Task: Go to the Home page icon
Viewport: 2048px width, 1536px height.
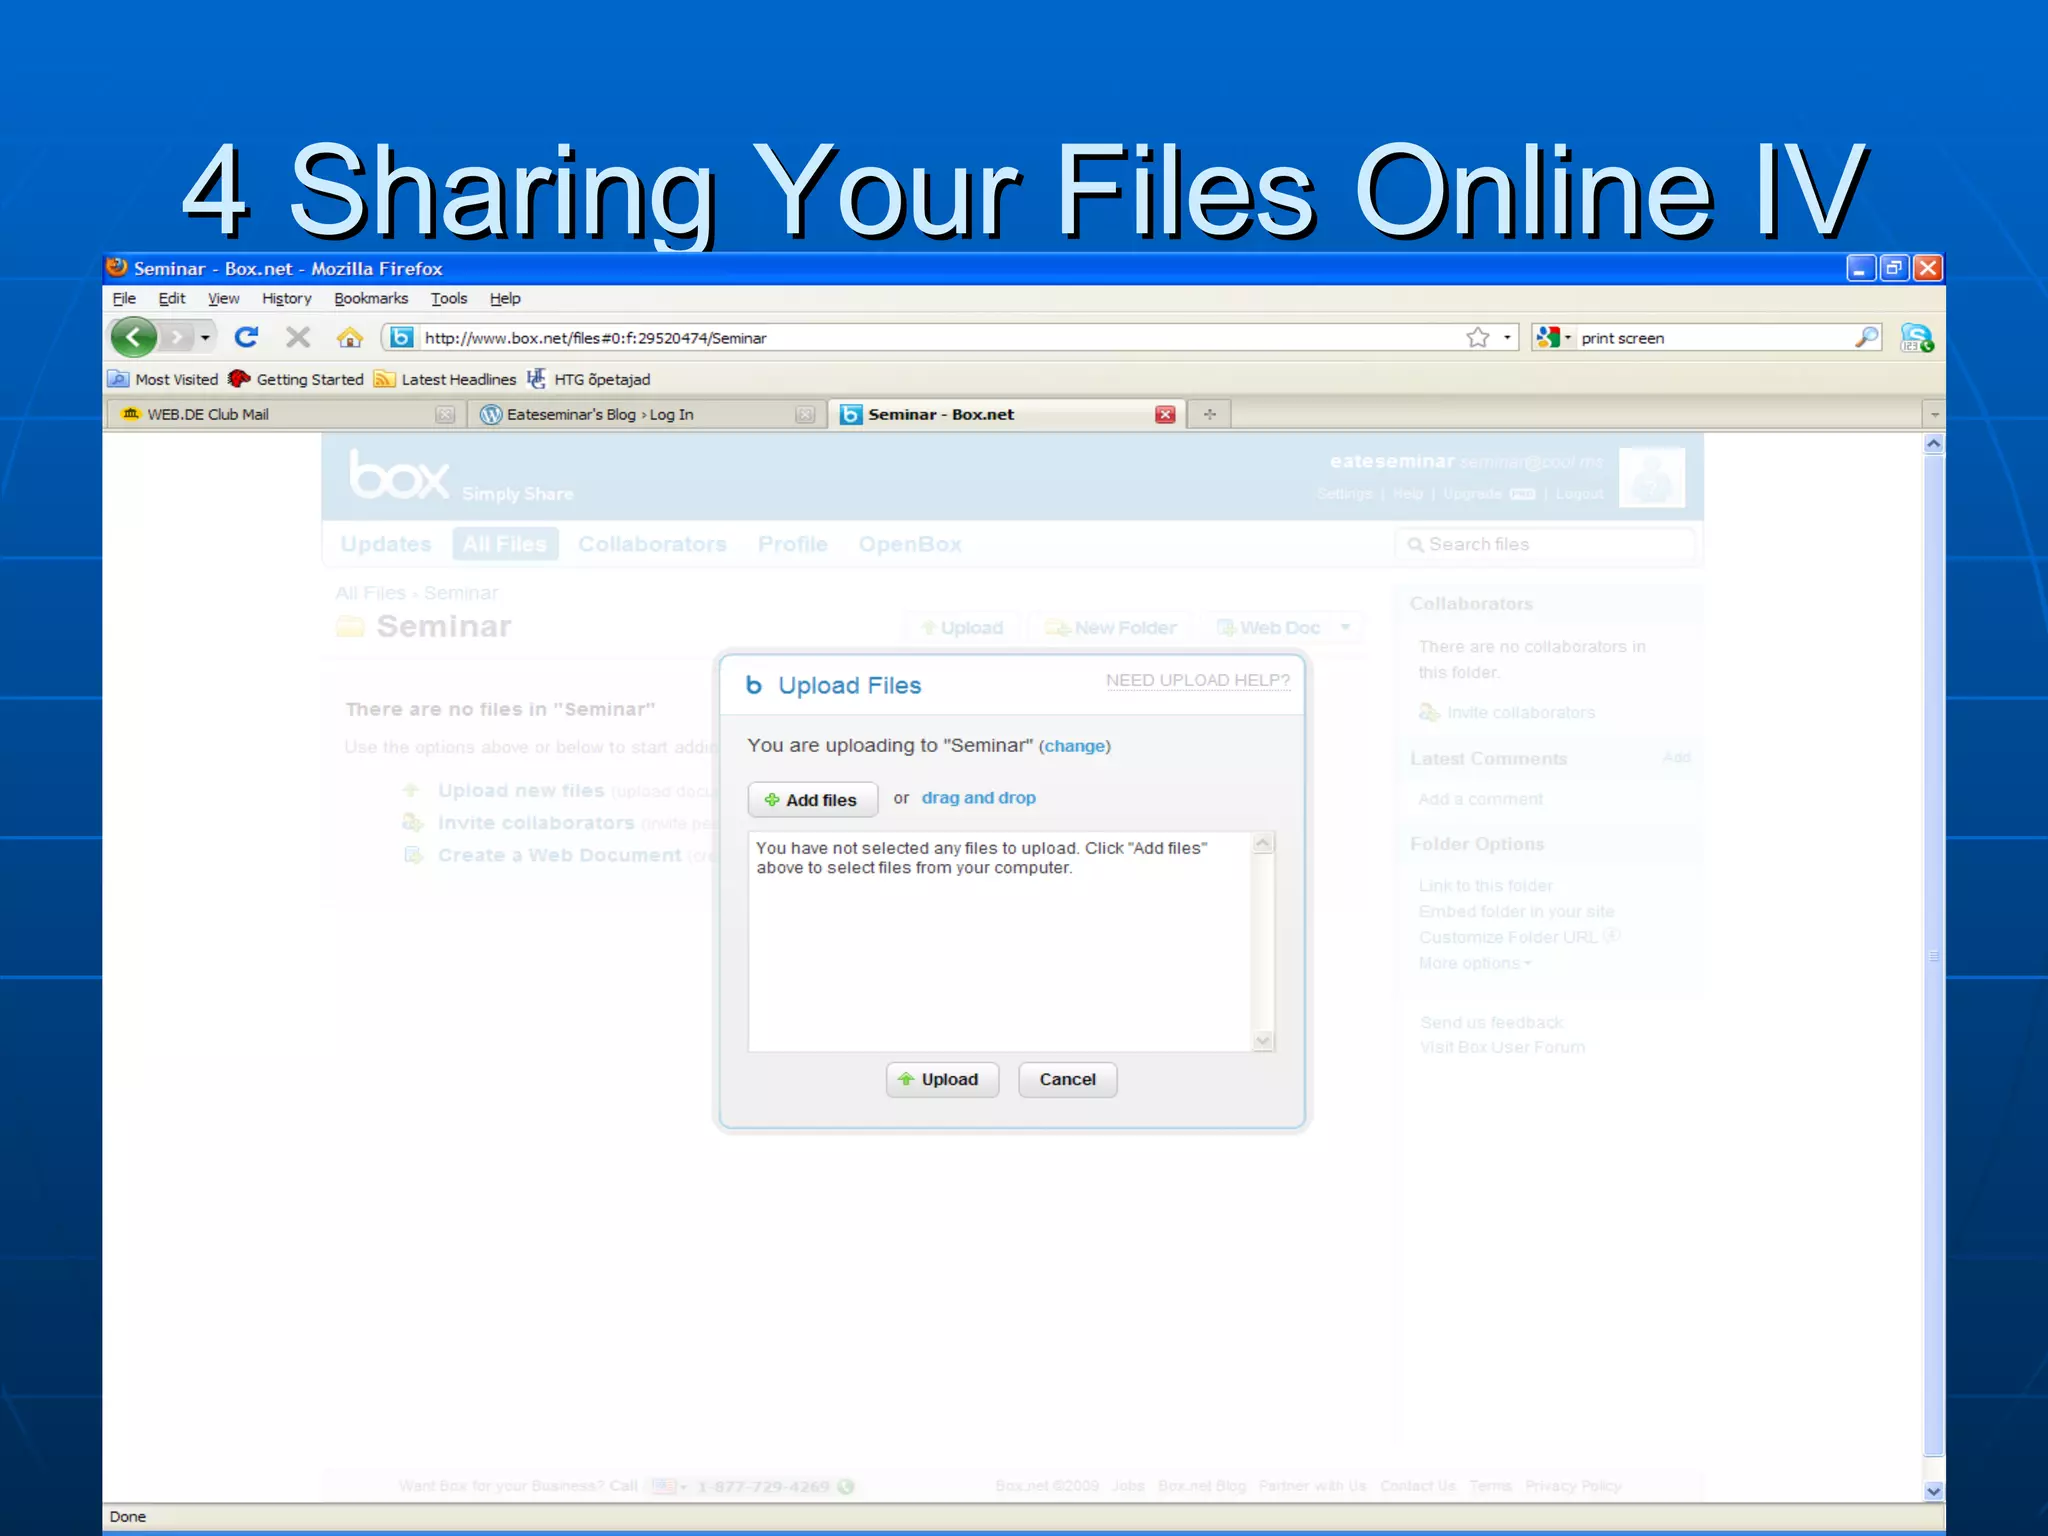Action: coord(349,337)
